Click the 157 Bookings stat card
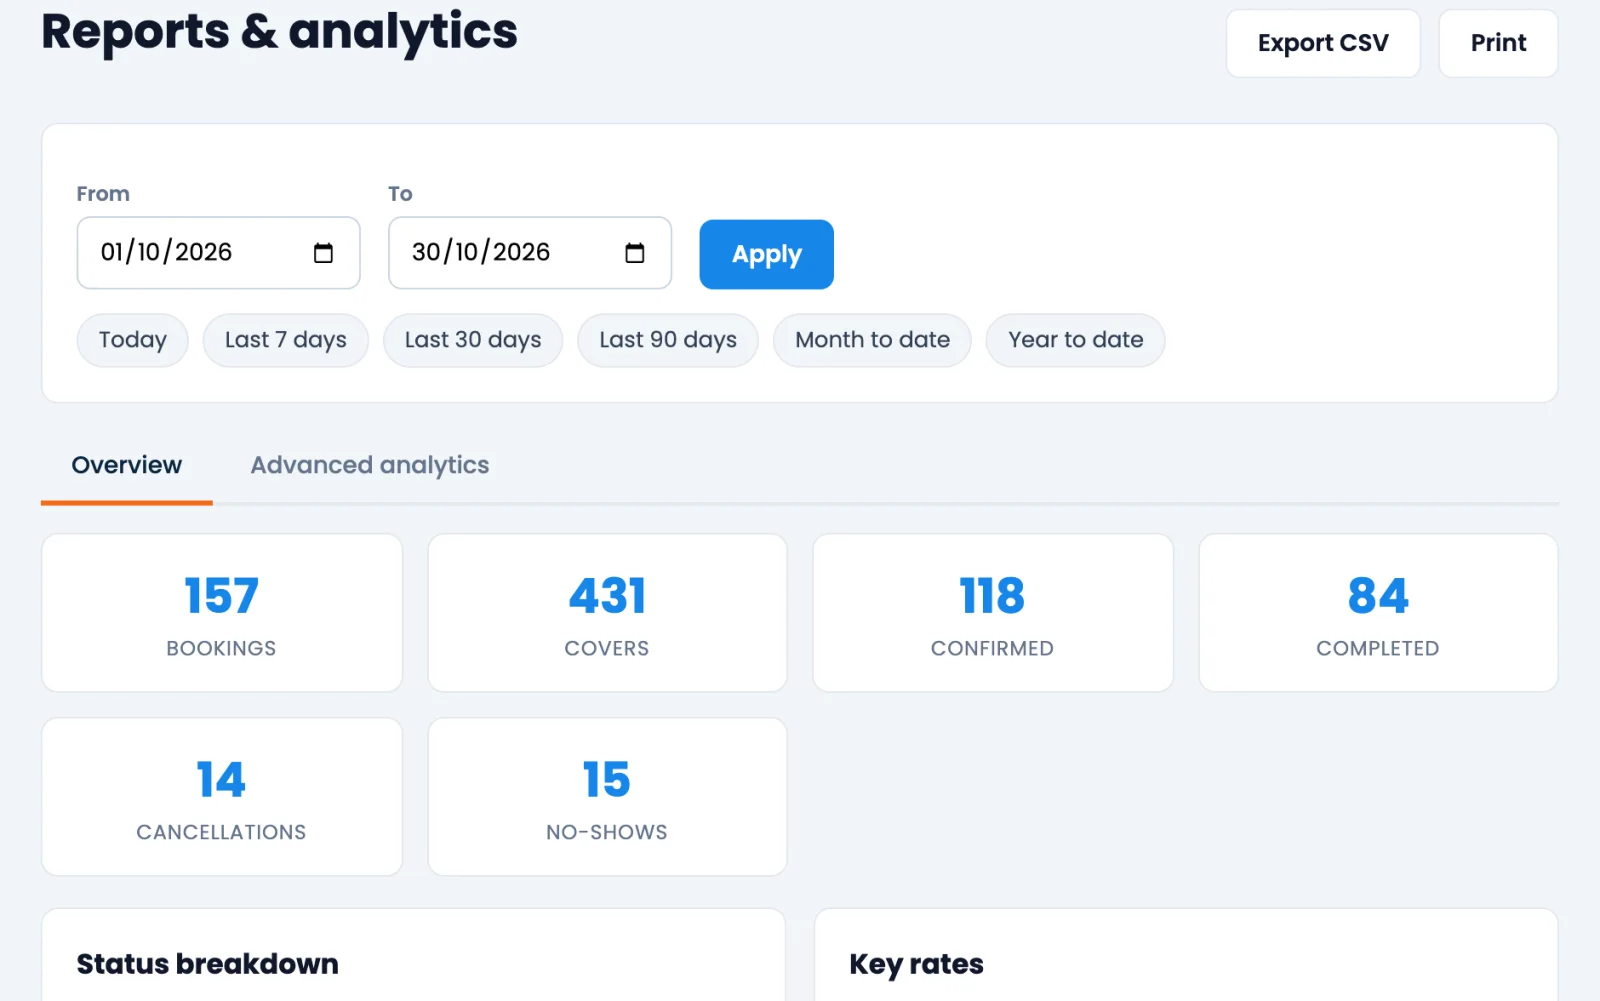 222,613
